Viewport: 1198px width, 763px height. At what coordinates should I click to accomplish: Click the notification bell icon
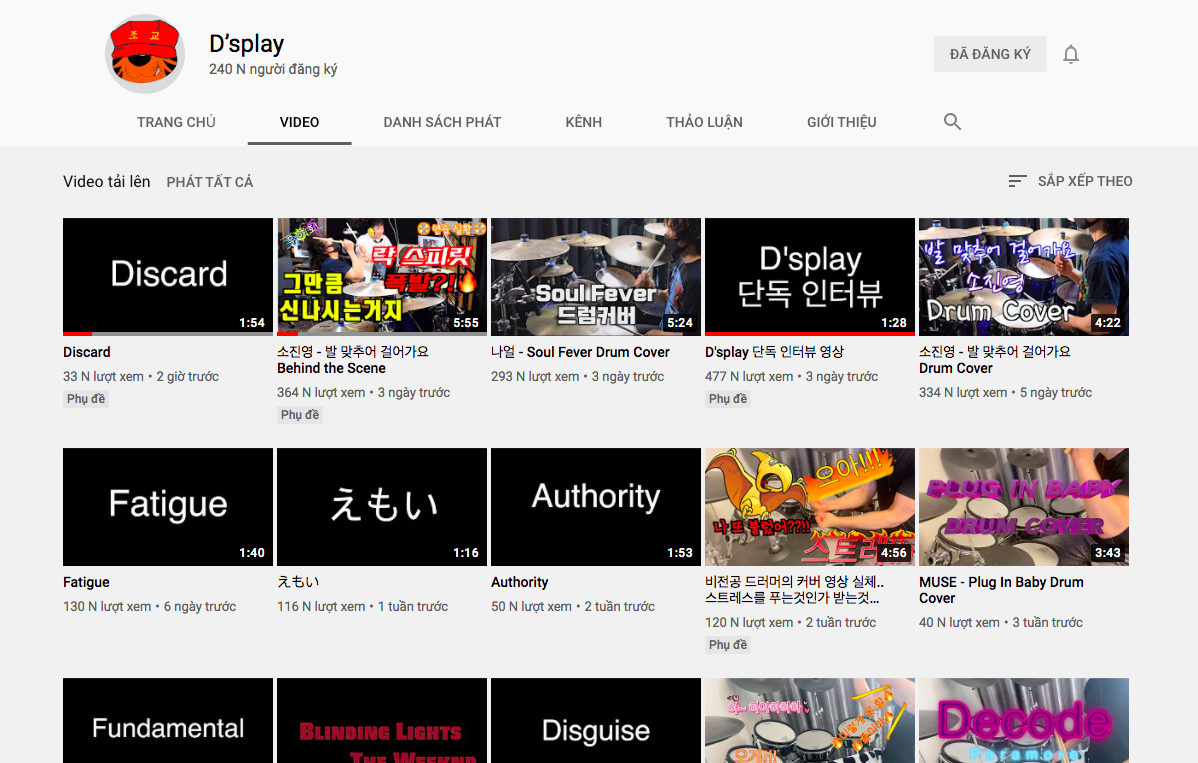[x=1070, y=54]
